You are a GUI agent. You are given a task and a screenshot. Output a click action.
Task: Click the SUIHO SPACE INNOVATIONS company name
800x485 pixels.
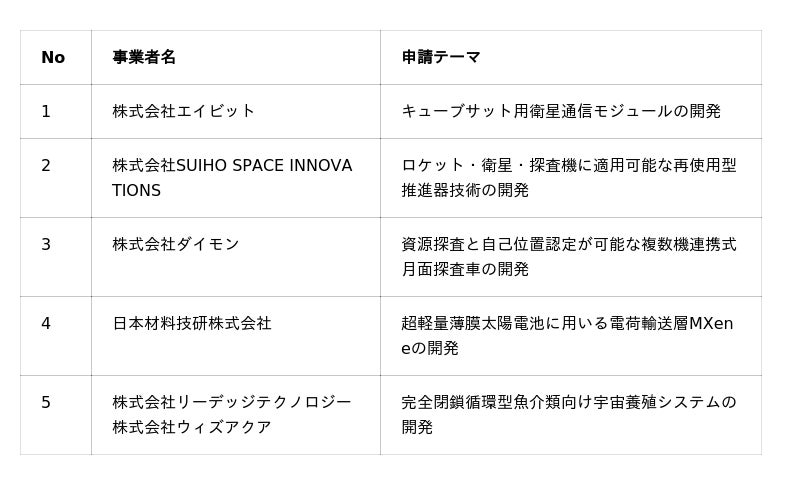(x=232, y=178)
